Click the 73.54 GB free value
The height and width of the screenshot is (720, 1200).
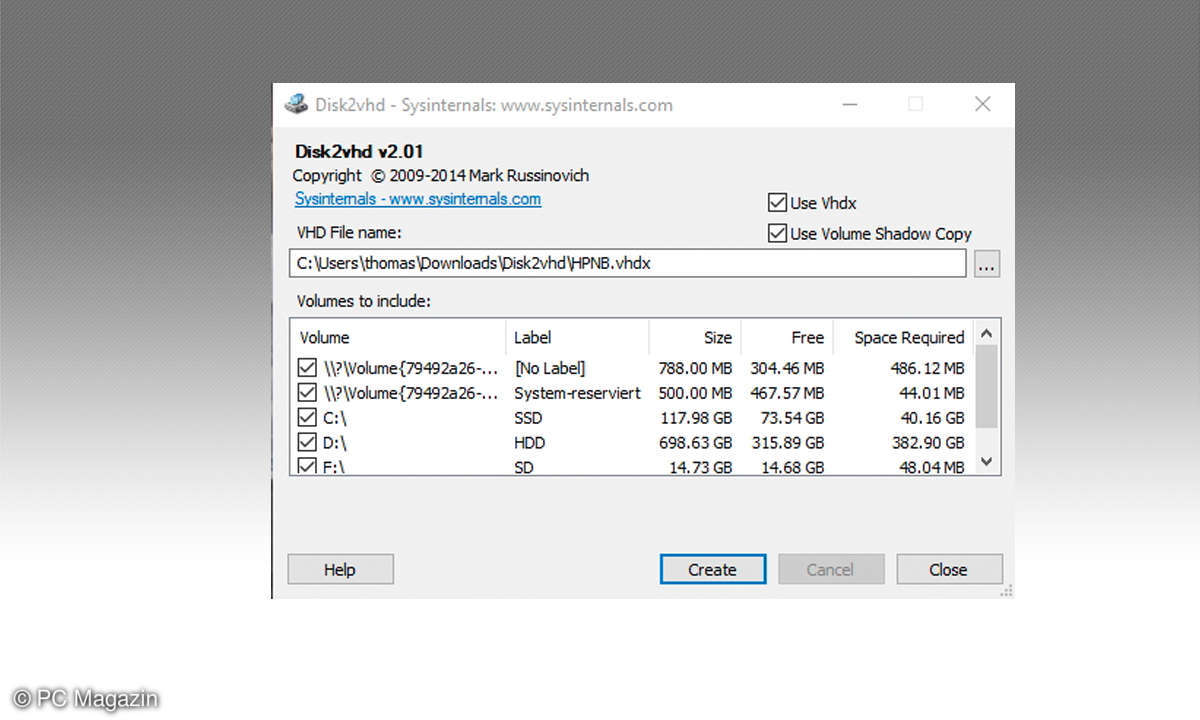pos(793,418)
